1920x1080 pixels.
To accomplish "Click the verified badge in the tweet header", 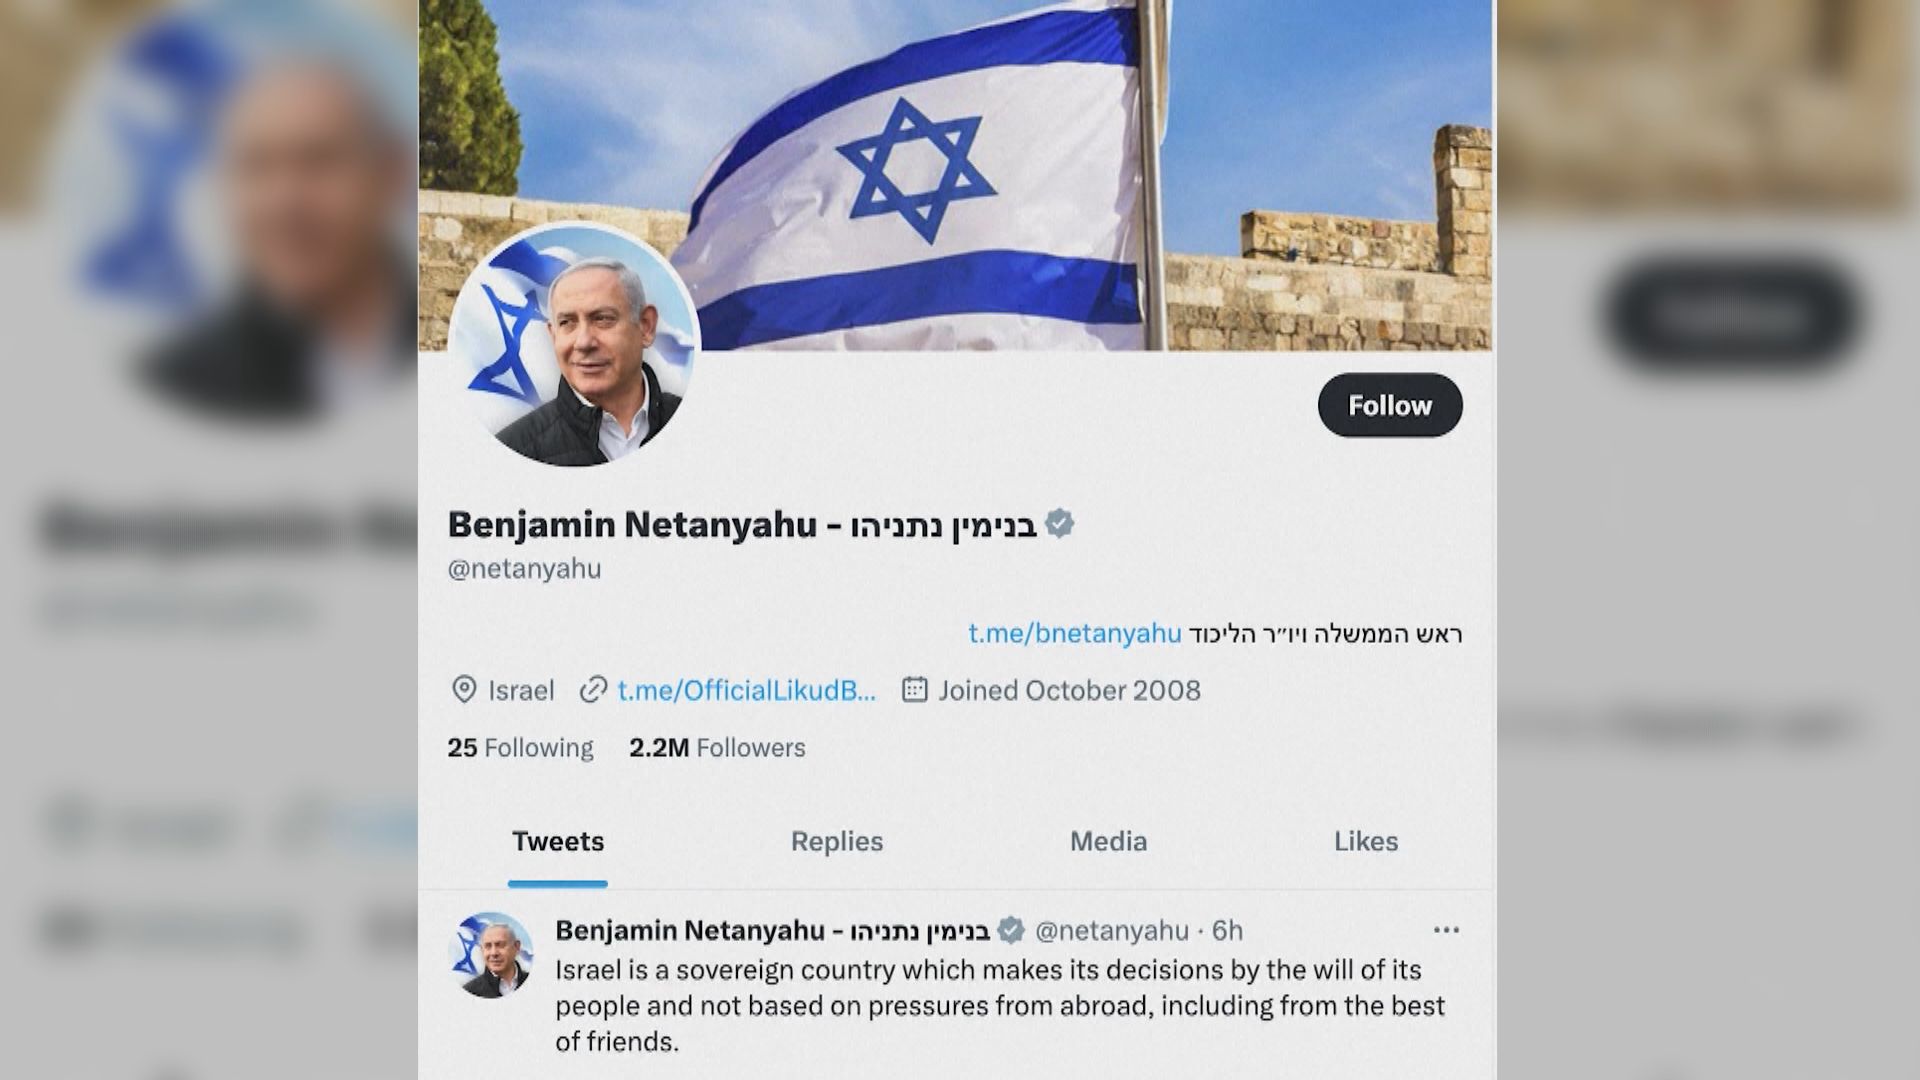I will coord(1011,931).
